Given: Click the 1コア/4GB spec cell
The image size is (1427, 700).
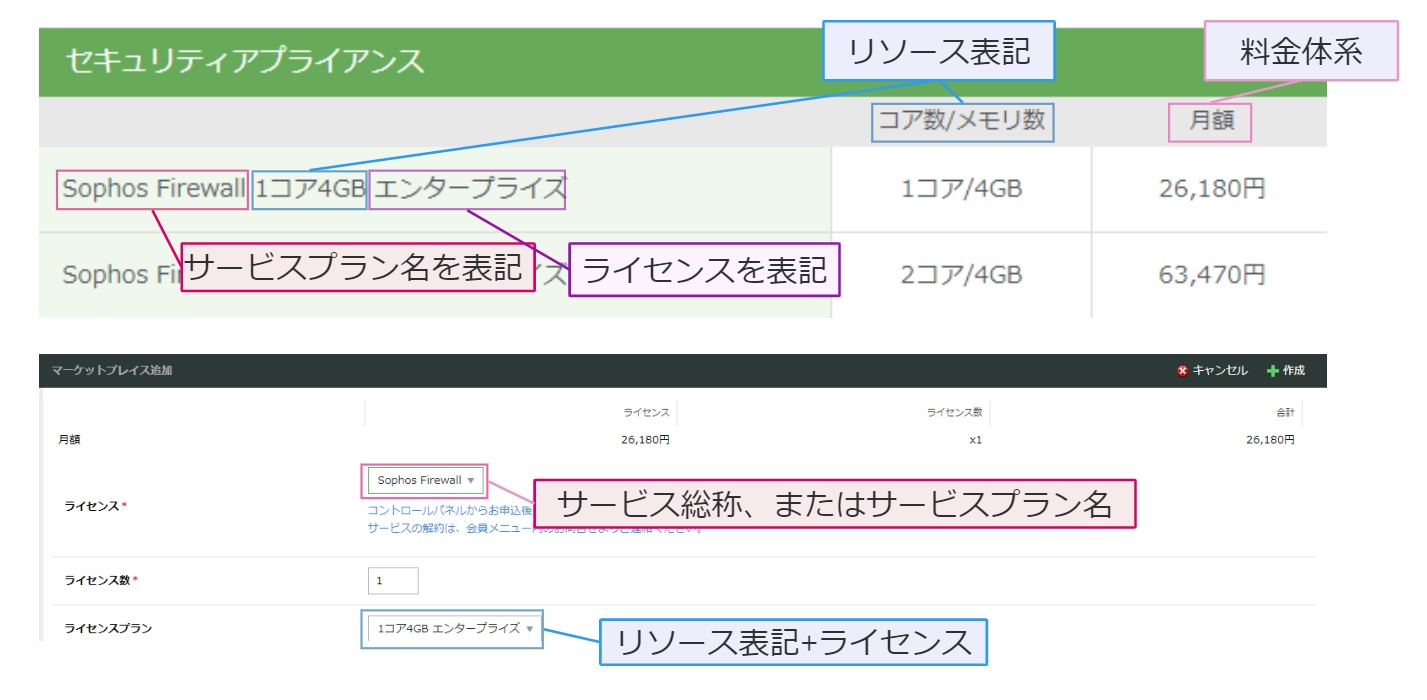Looking at the screenshot, I should click(961, 189).
